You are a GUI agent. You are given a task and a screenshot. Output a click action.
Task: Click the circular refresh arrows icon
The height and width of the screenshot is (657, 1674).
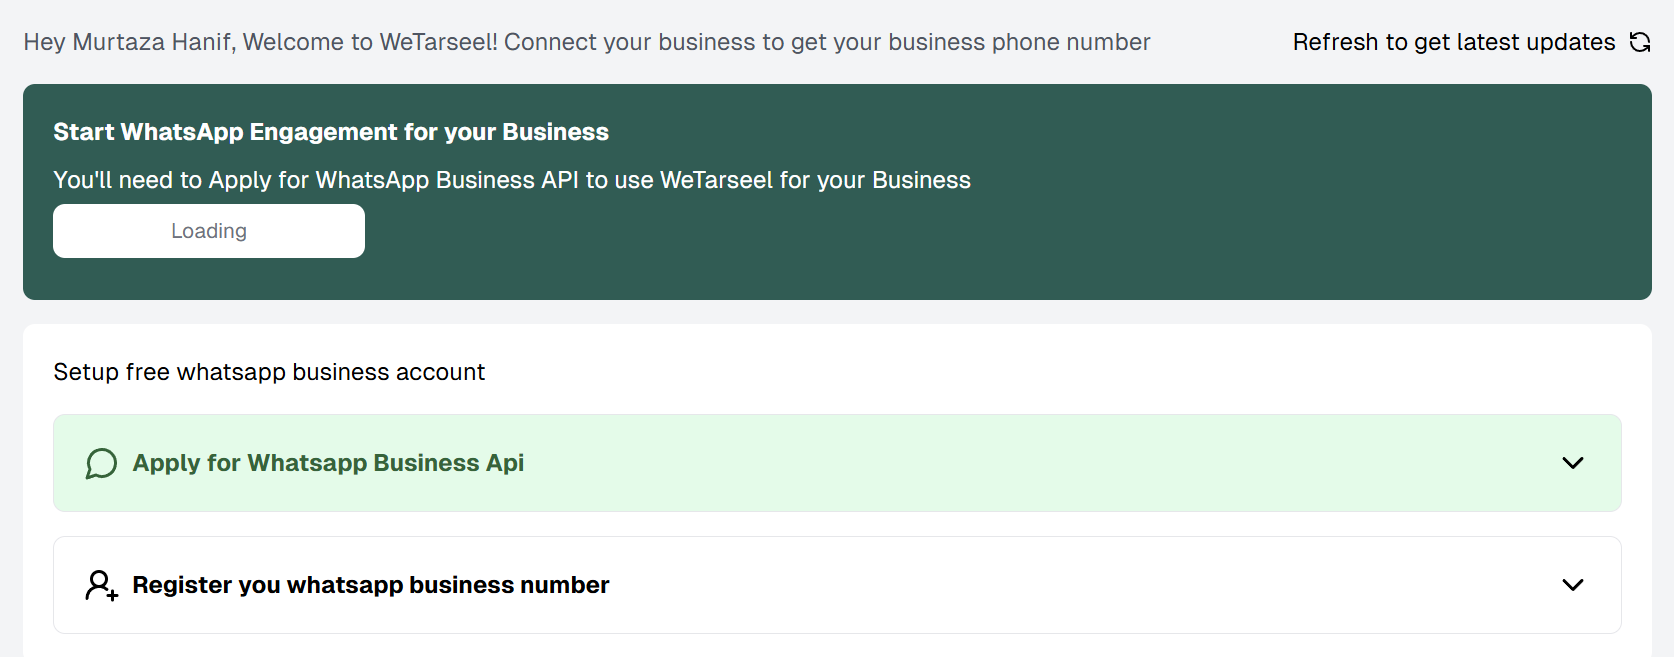point(1640,42)
